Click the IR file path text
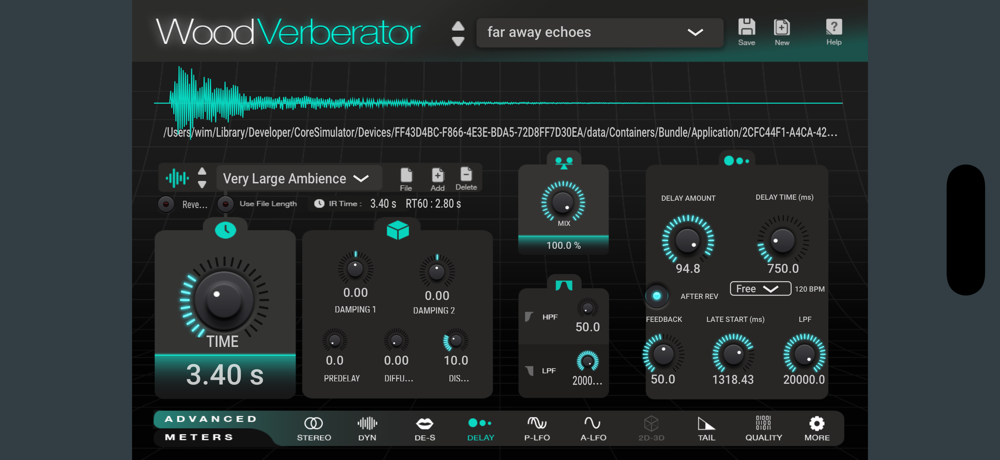The width and height of the screenshot is (1000, 460). 500,133
